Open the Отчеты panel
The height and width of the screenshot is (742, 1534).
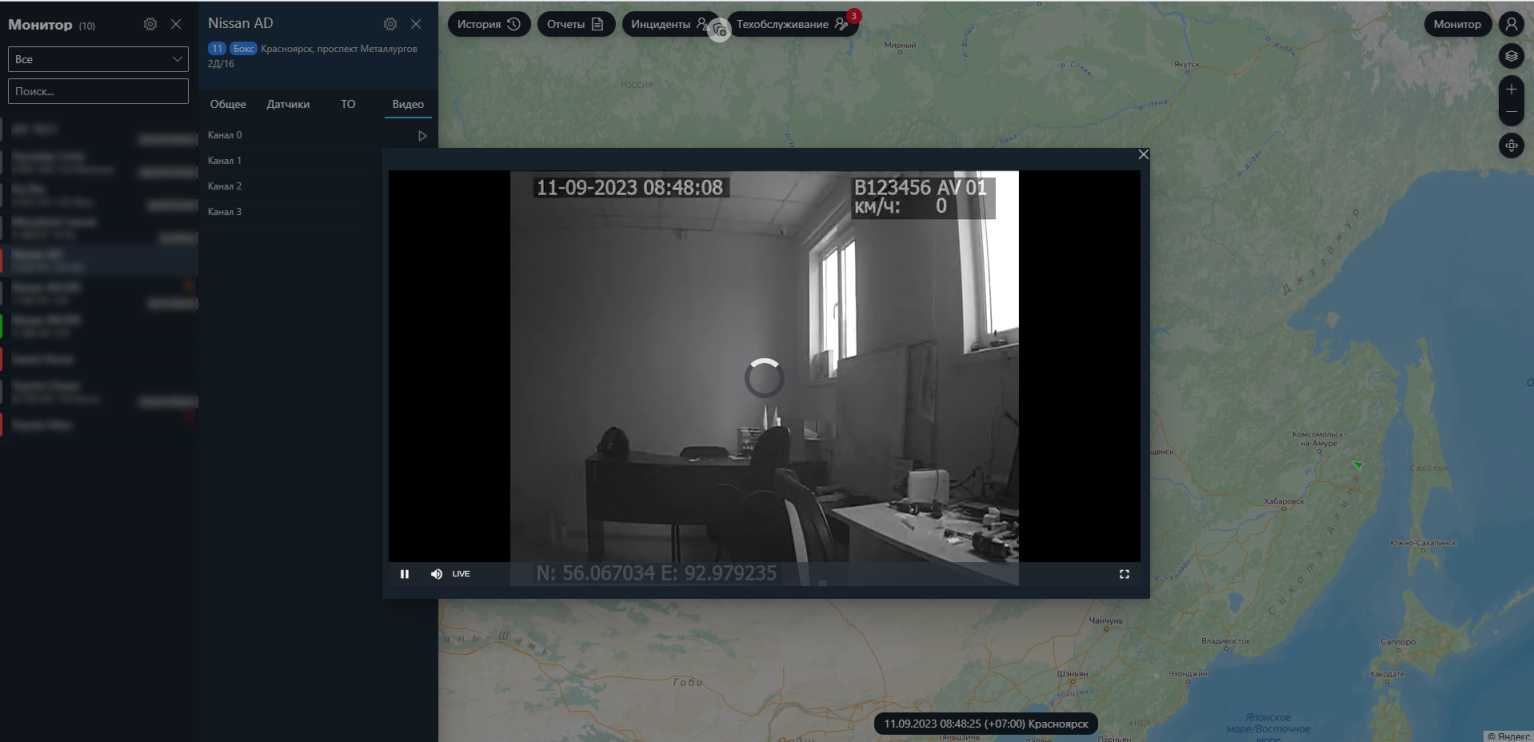575,23
